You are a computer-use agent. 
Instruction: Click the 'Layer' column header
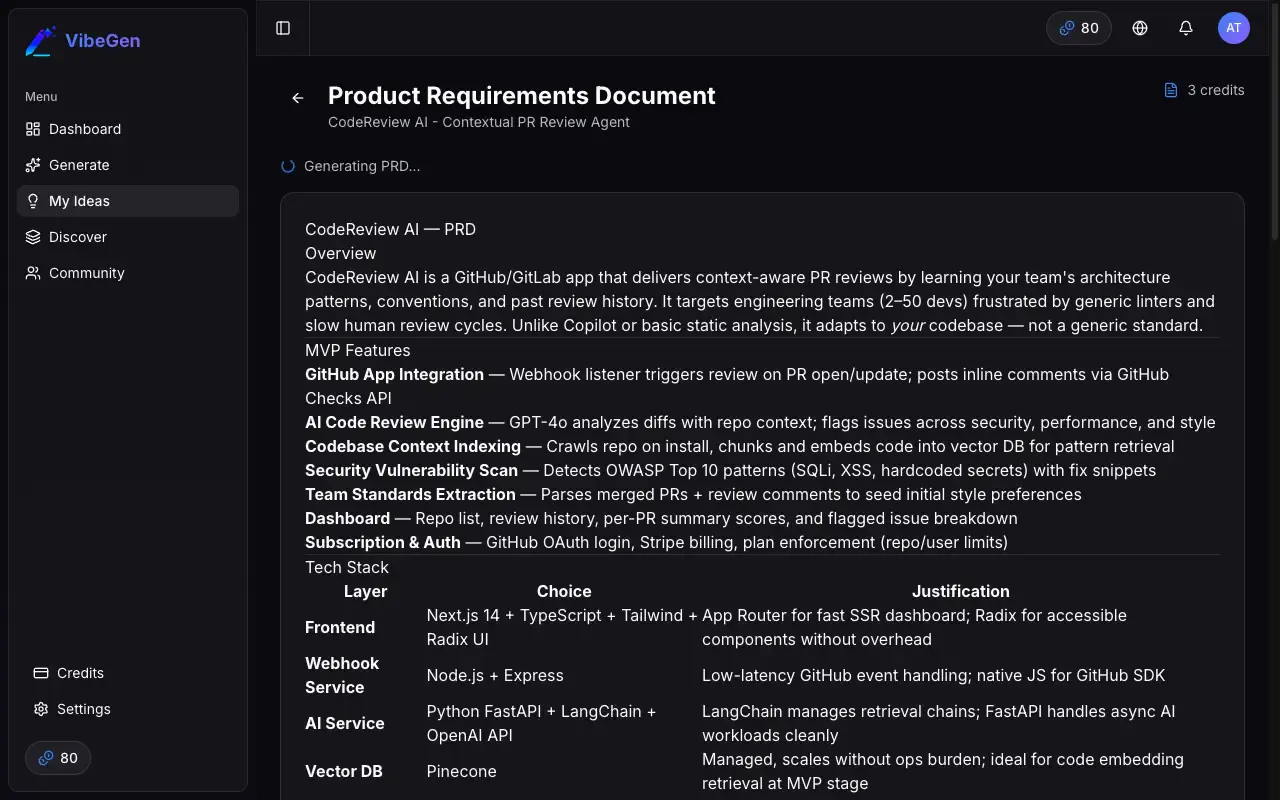click(366, 591)
